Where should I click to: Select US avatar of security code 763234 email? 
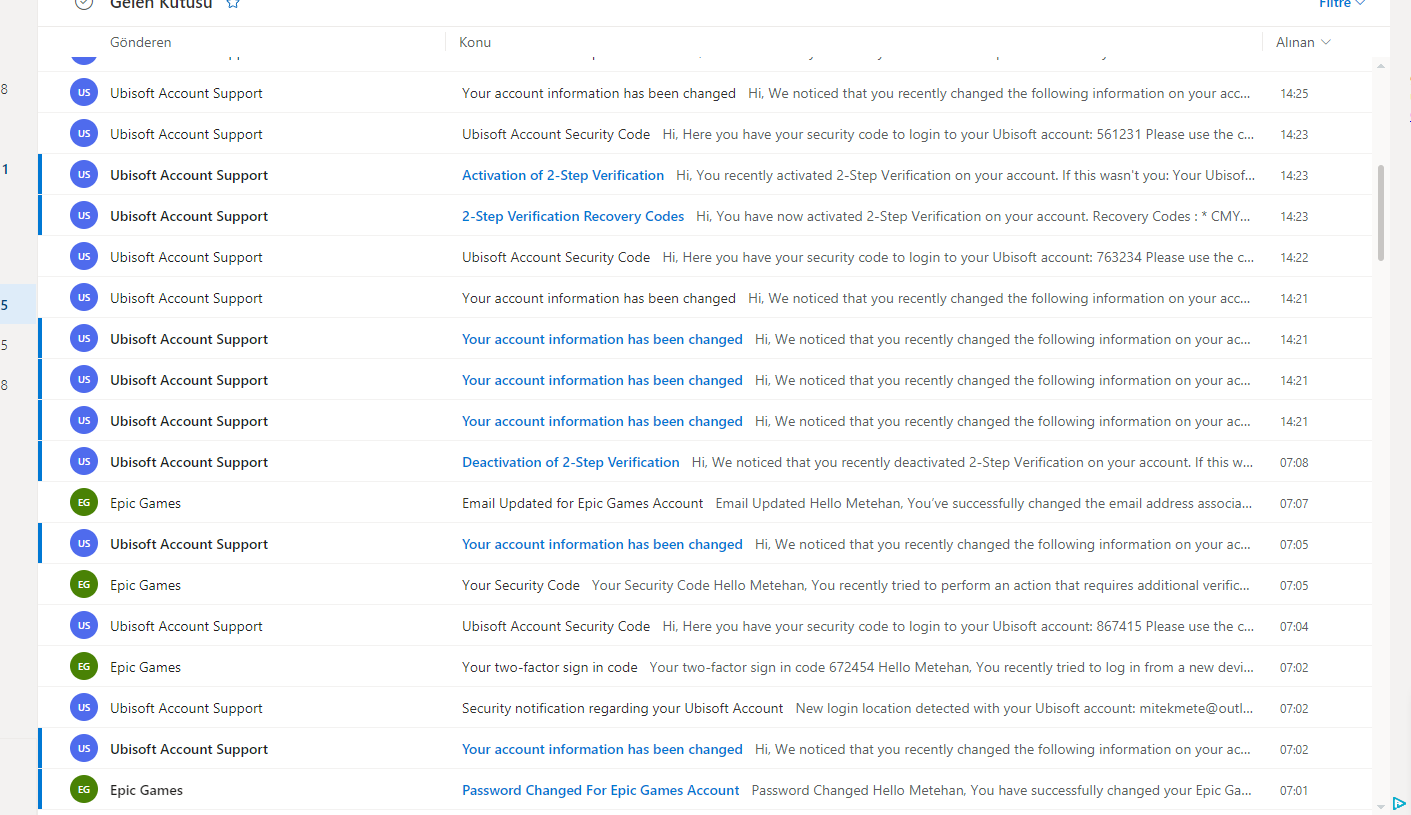pyautogui.click(x=84, y=256)
